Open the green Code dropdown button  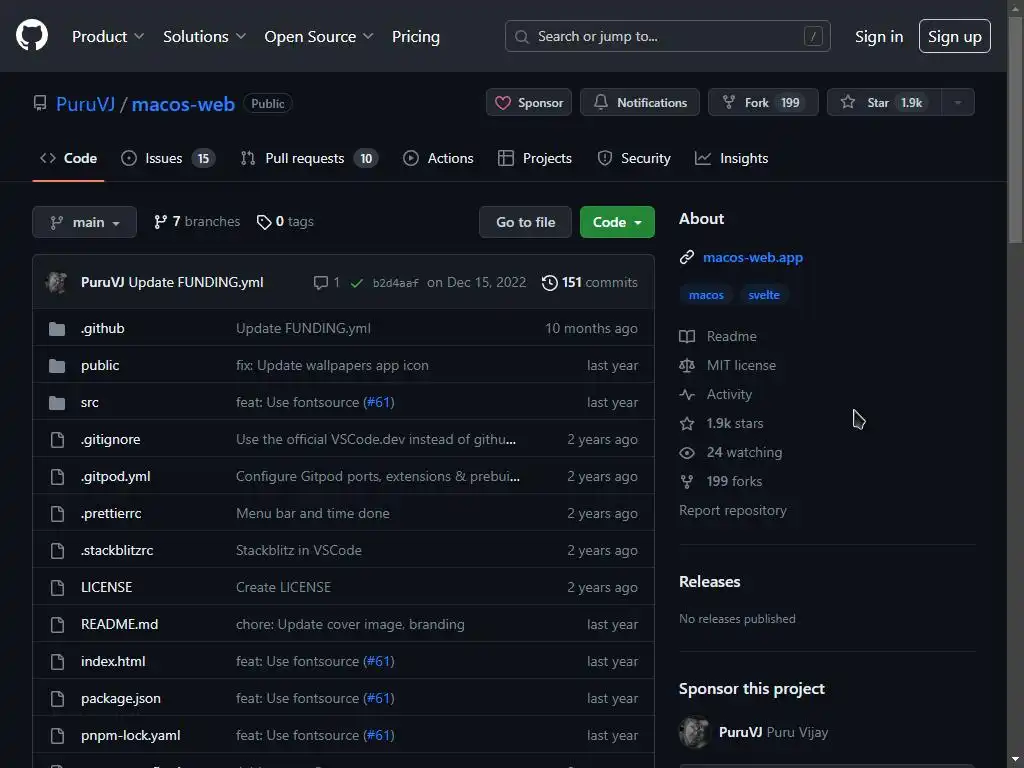tap(617, 222)
